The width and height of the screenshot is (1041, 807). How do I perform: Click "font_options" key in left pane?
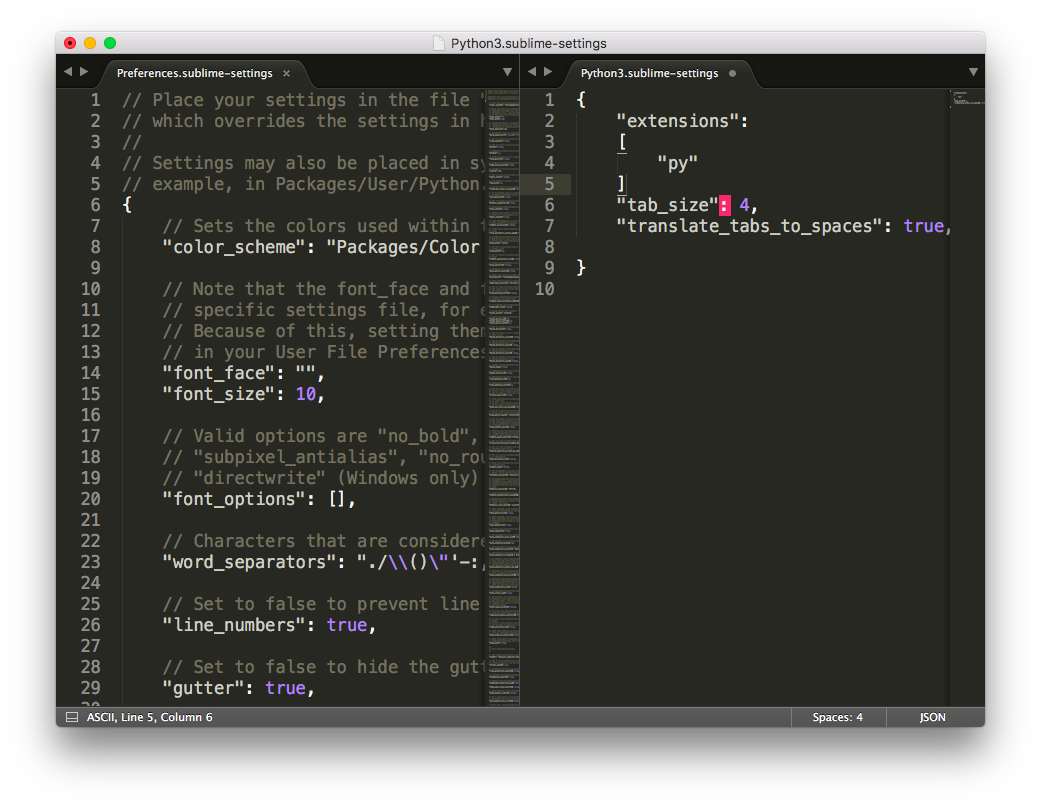pyautogui.click(x=234, y=499)
